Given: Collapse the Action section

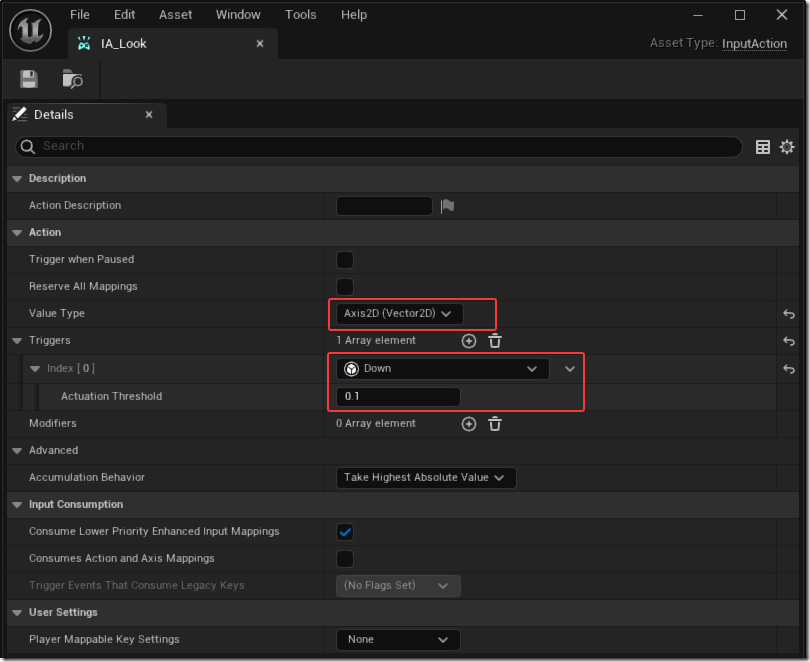Looking at the screenshot, I should 17,233.
